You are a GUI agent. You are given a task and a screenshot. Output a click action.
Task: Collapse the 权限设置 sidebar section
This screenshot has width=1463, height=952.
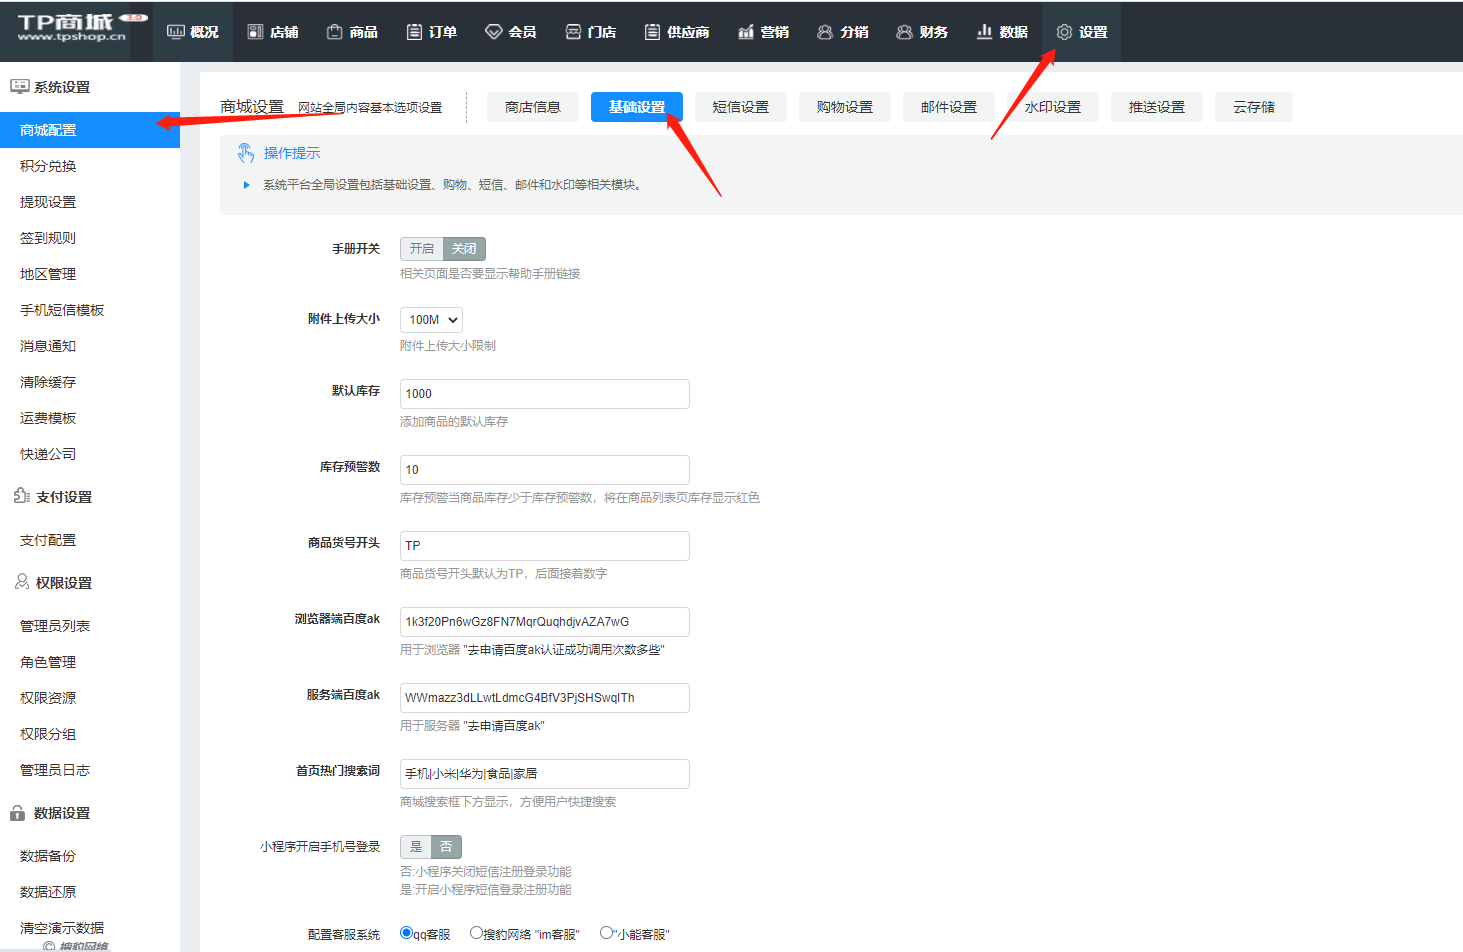(64, 583)
